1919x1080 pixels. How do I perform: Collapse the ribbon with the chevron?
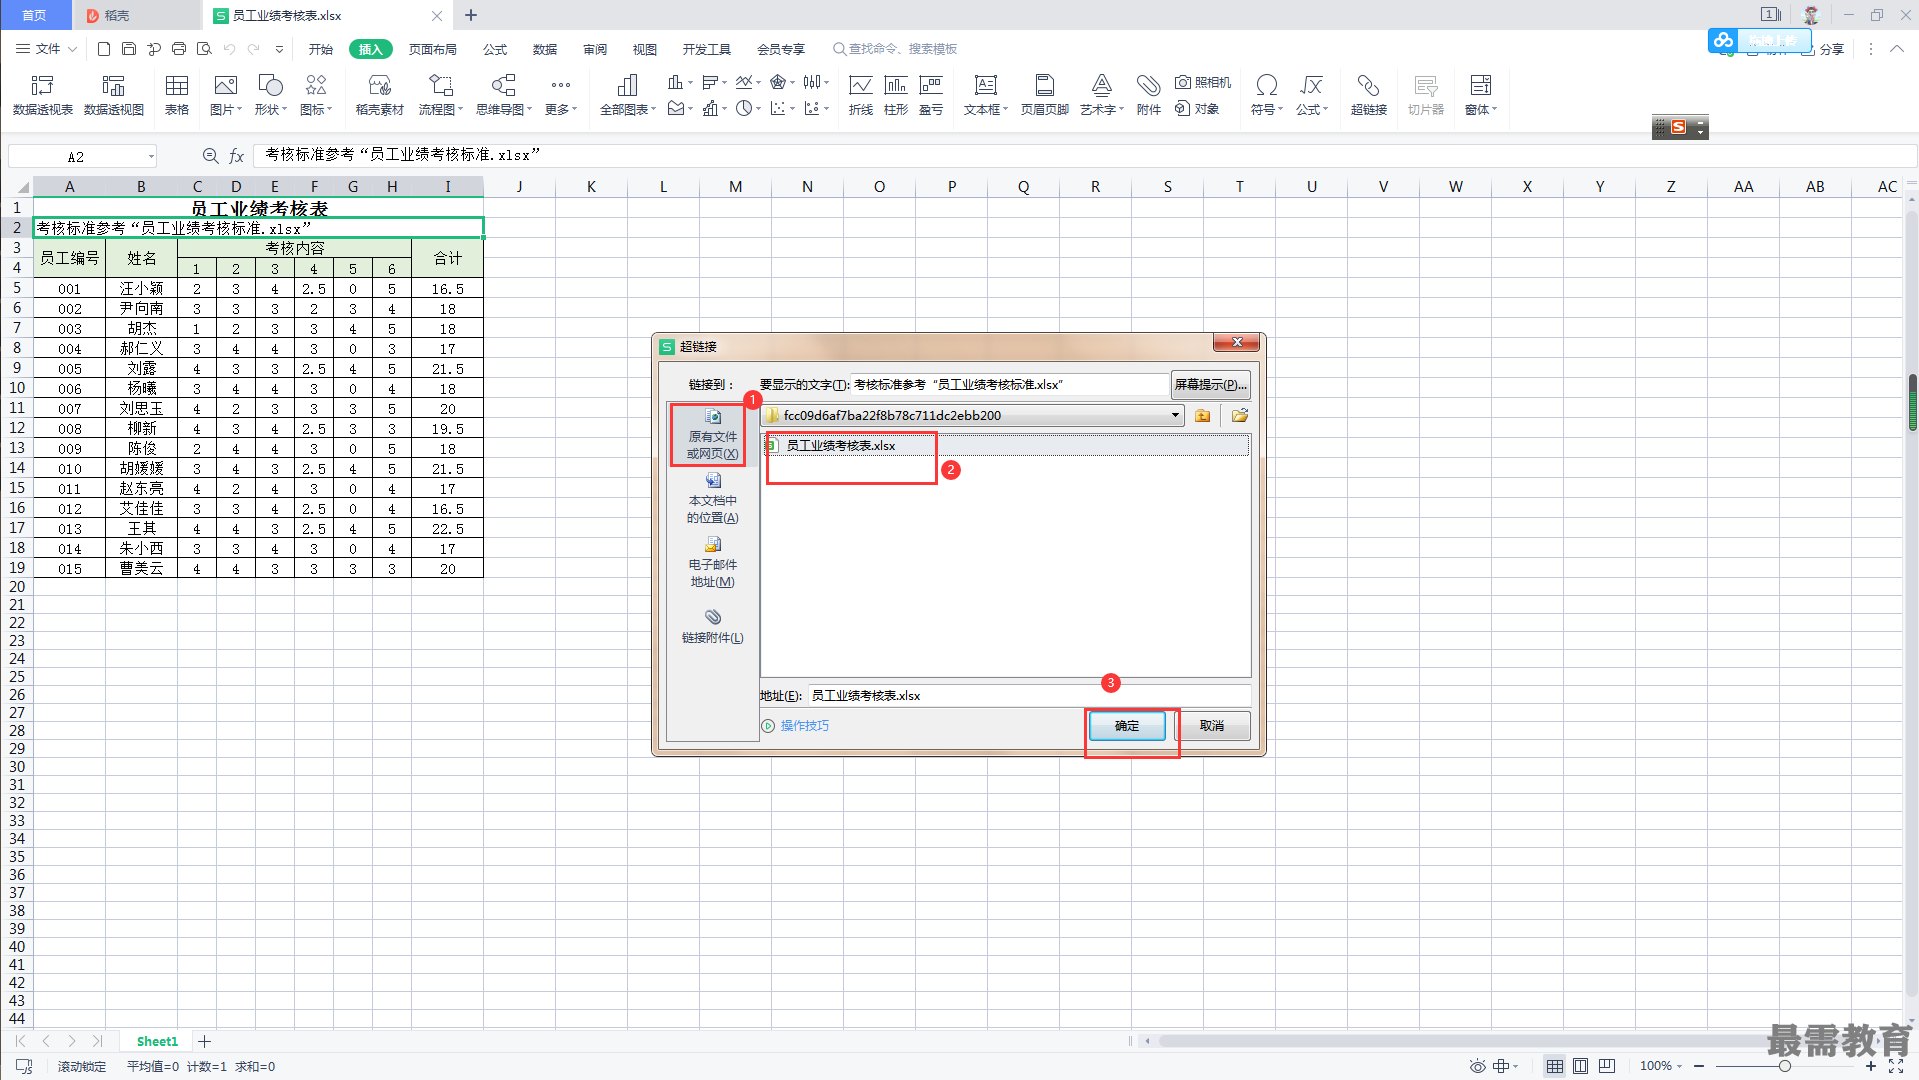point(1897,49)
